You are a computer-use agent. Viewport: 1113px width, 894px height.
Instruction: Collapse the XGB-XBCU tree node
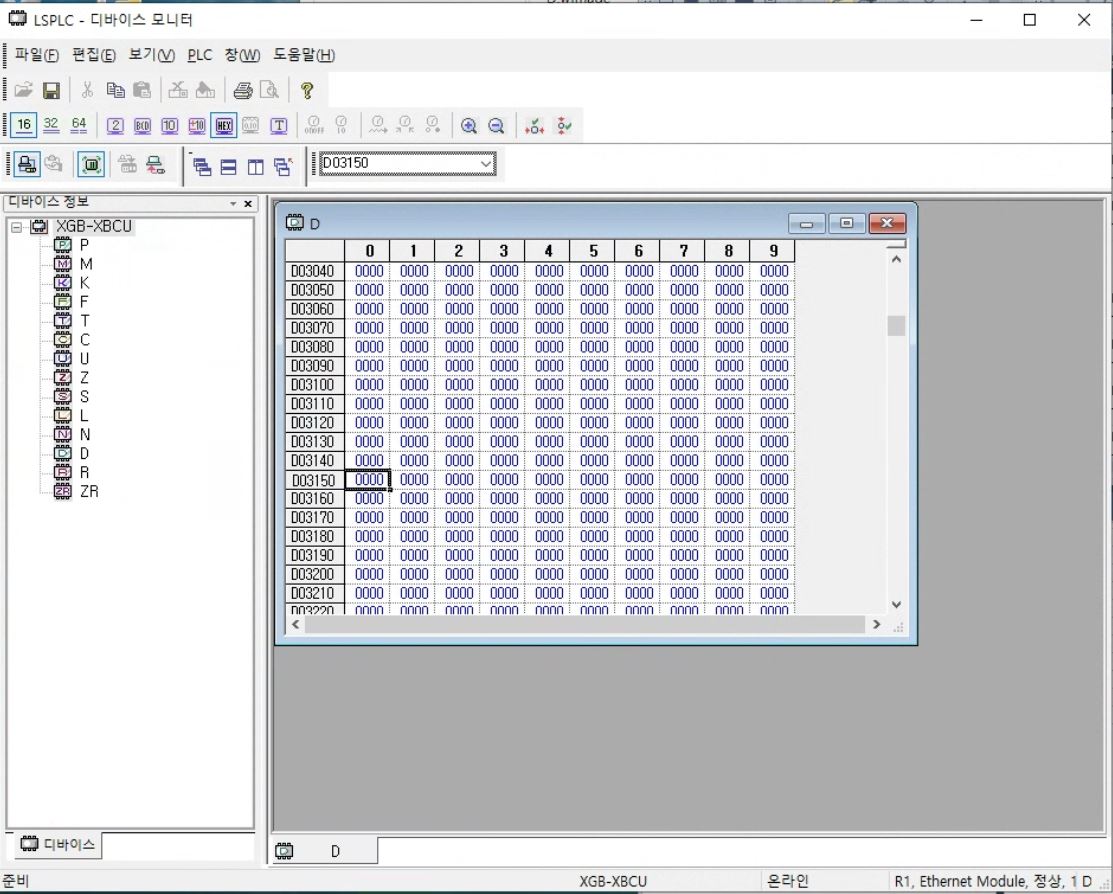point(17,227)
